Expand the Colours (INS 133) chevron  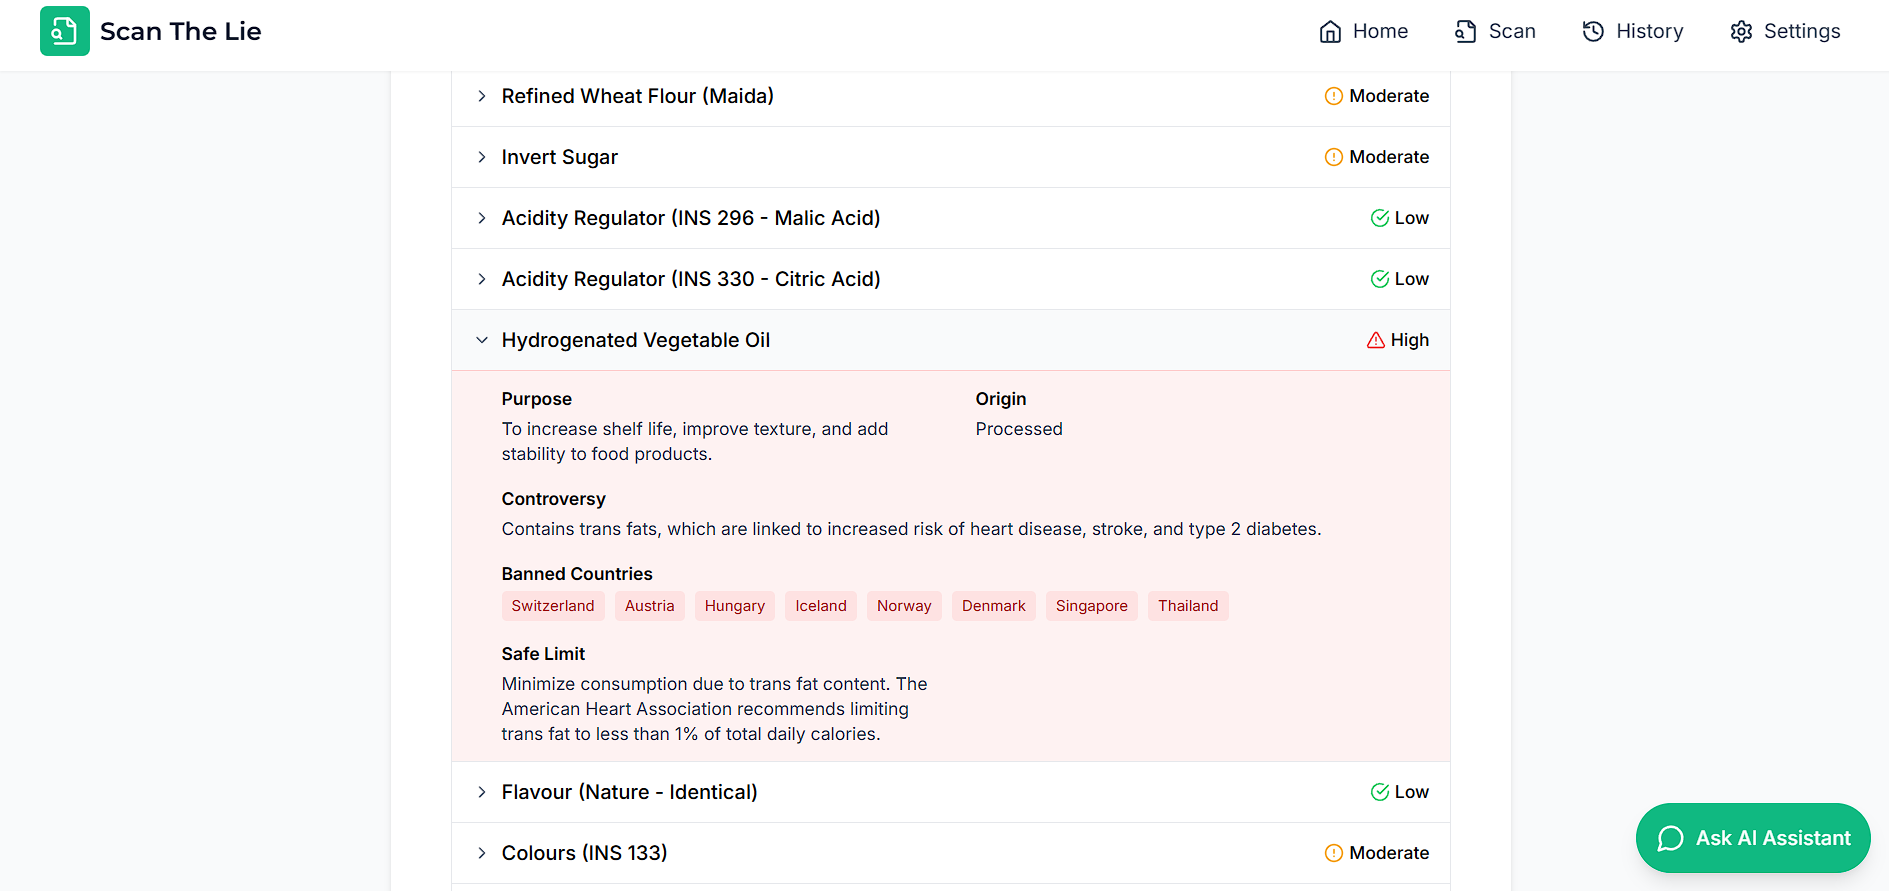click(x=482, y=853)
